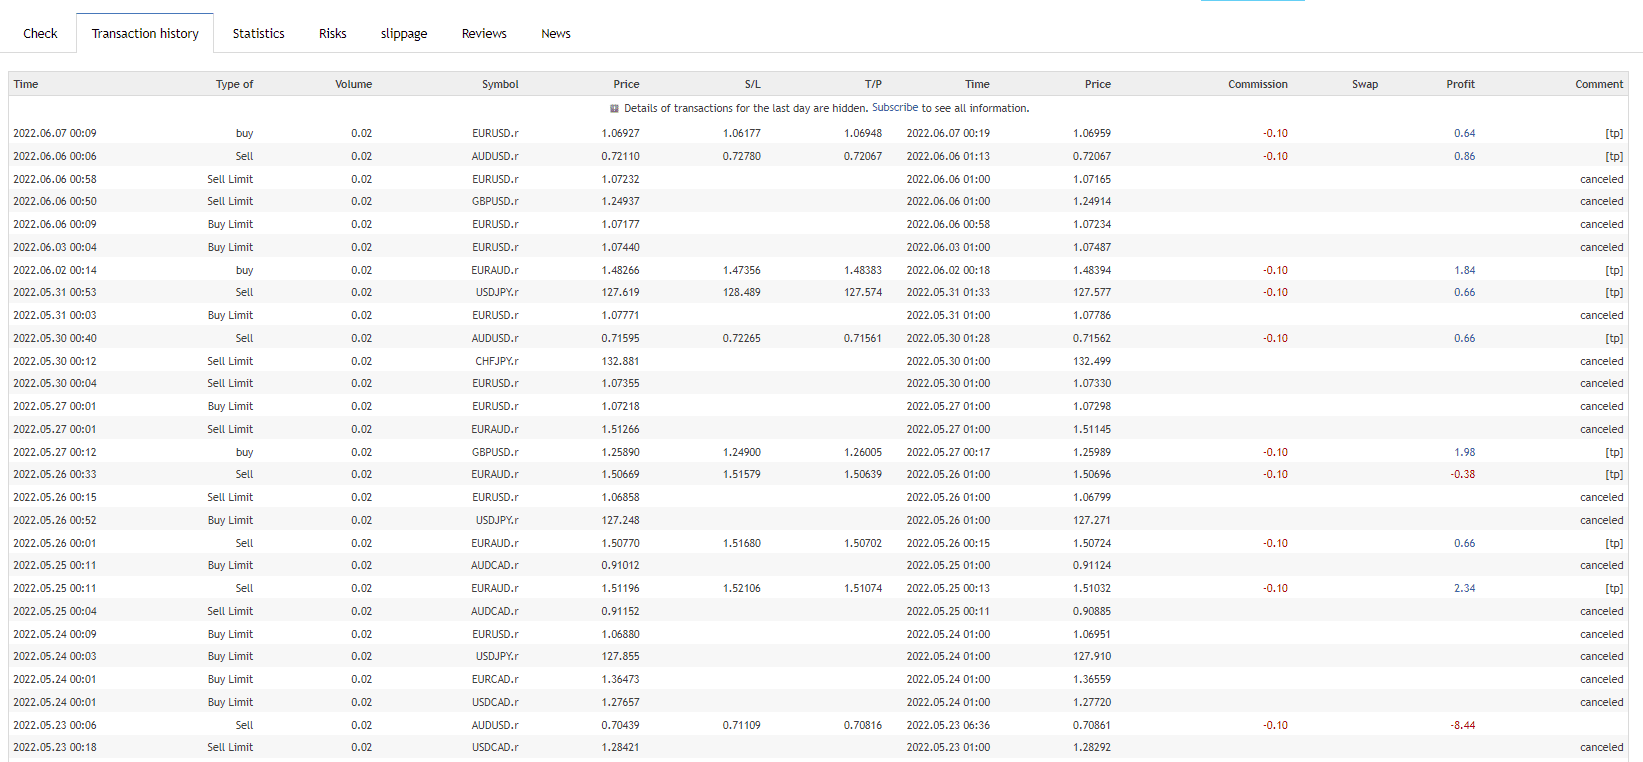The image size is (1643, 762).
Task: Click take profit value 1.26005
Action: (862, 452)
